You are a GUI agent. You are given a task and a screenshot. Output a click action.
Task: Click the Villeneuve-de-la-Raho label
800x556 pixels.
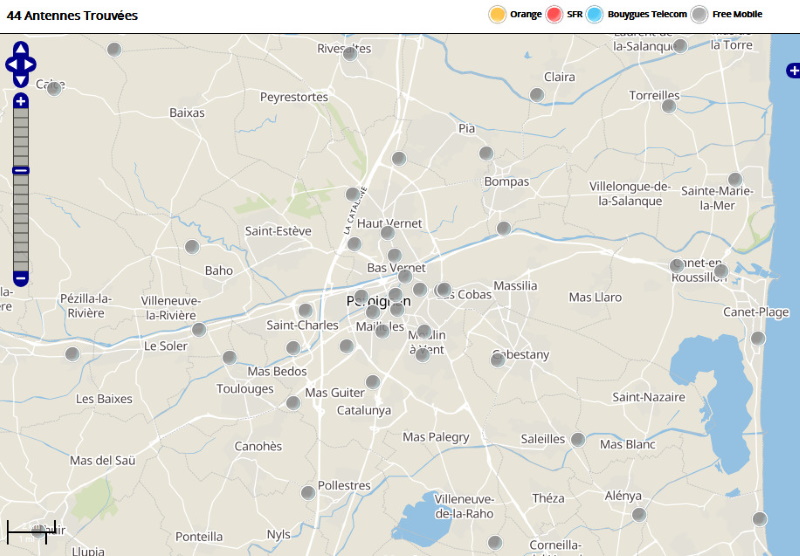click(464, 506)
